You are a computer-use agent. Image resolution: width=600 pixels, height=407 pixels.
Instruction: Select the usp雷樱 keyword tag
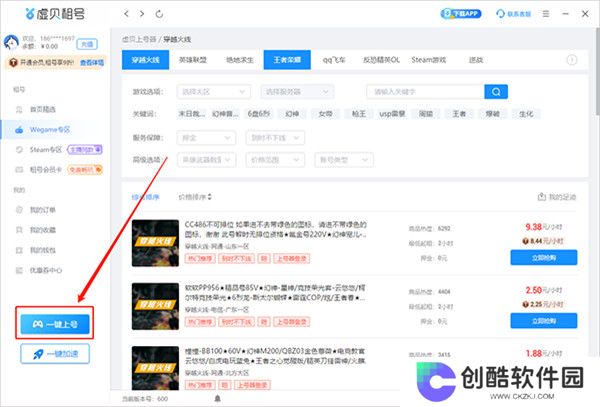point(392,114)
